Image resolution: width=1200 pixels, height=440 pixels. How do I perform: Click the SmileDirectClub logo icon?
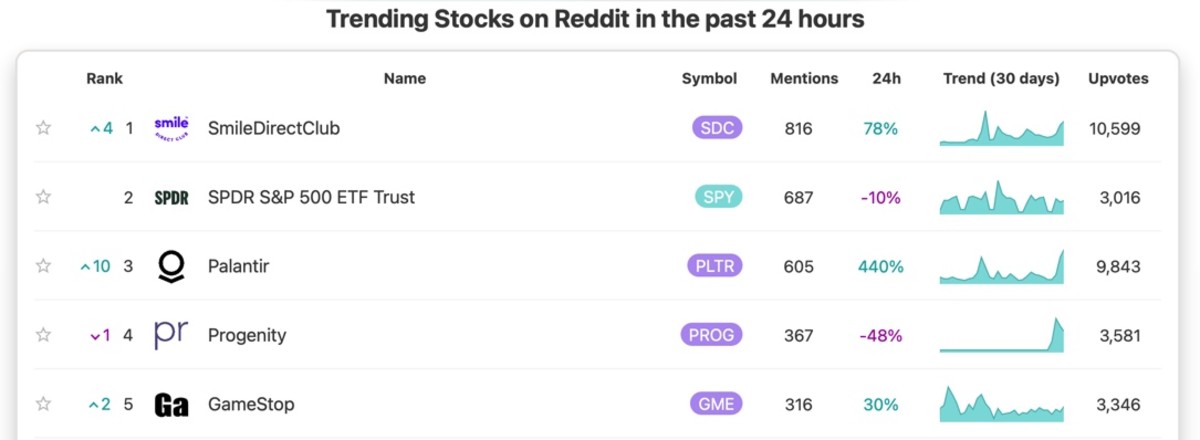pos(171,128)
